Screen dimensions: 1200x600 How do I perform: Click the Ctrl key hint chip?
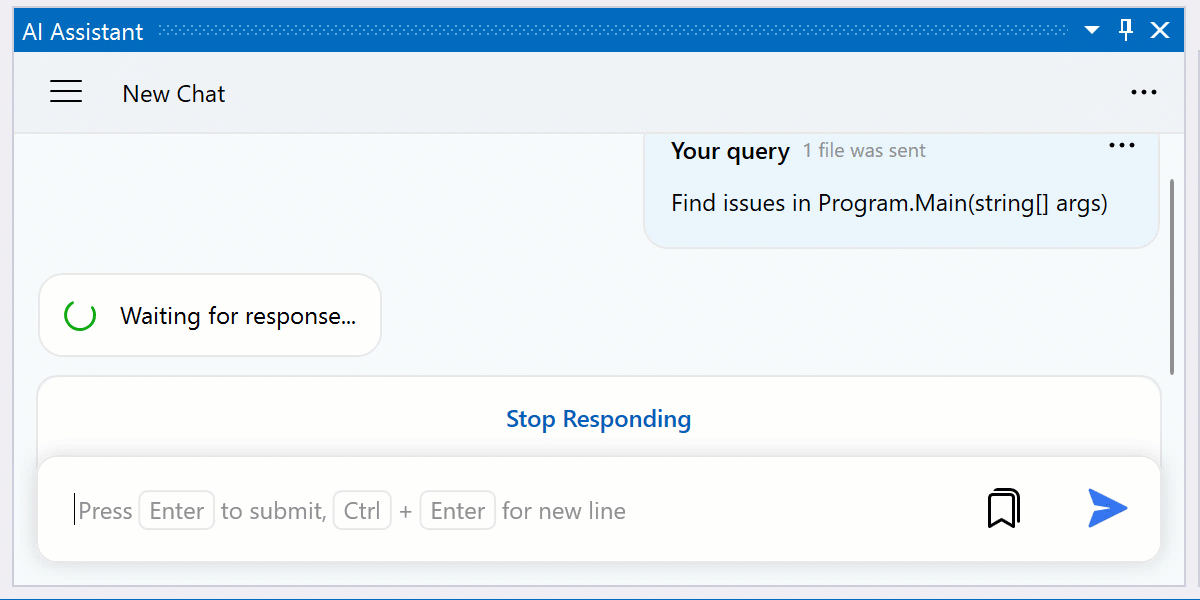[x=362, y=510]
